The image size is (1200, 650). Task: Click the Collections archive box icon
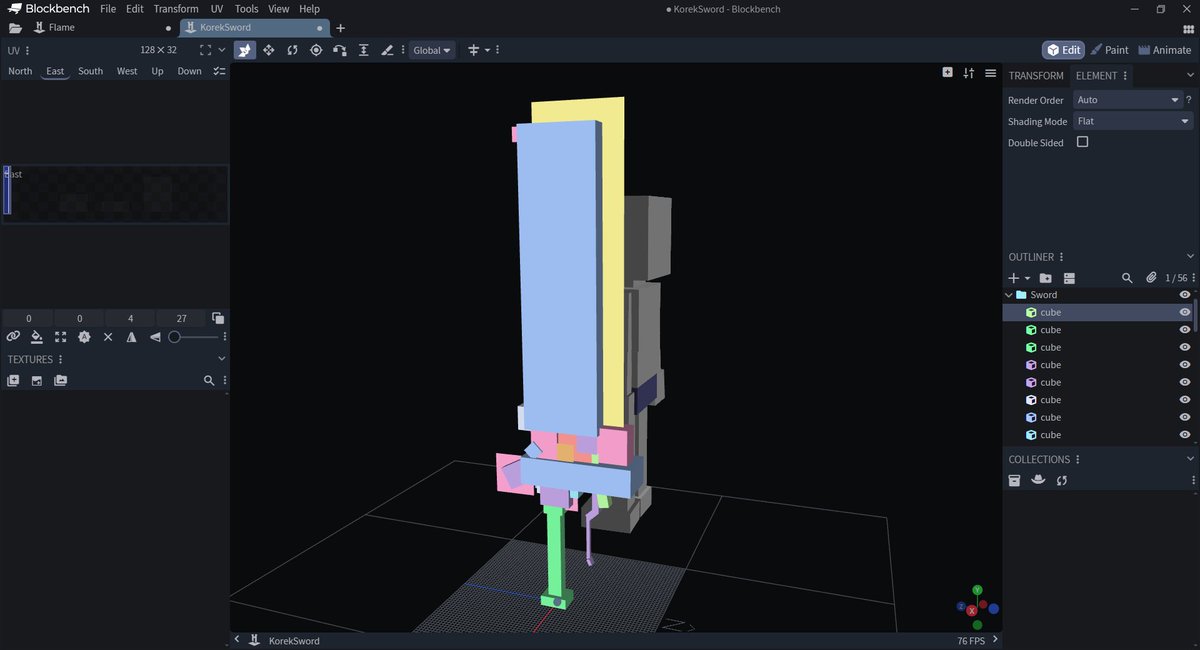tap(1014, 480)
